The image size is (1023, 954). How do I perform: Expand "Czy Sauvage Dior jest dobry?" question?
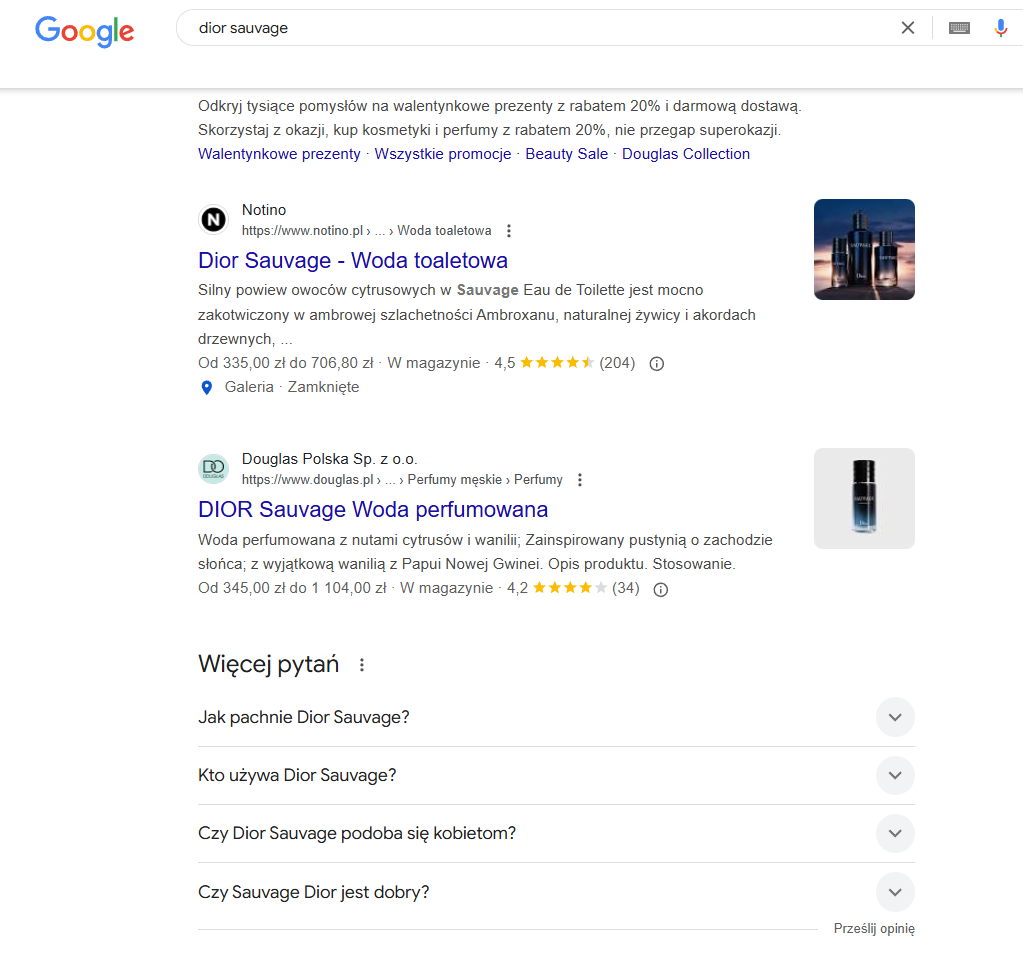tap(556, 892)
